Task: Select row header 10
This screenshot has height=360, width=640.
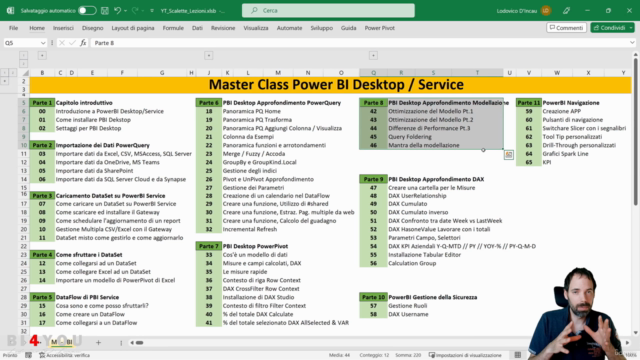Action: click(24, 145)
